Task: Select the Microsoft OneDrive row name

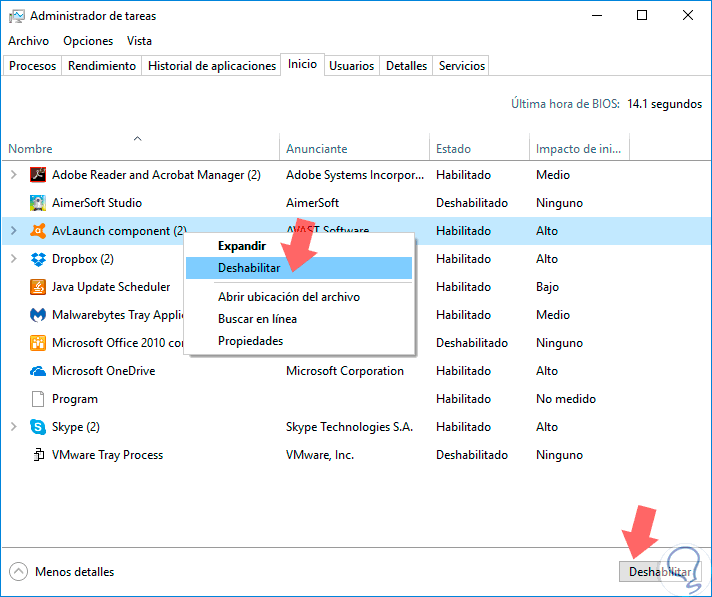Action: 104,371
